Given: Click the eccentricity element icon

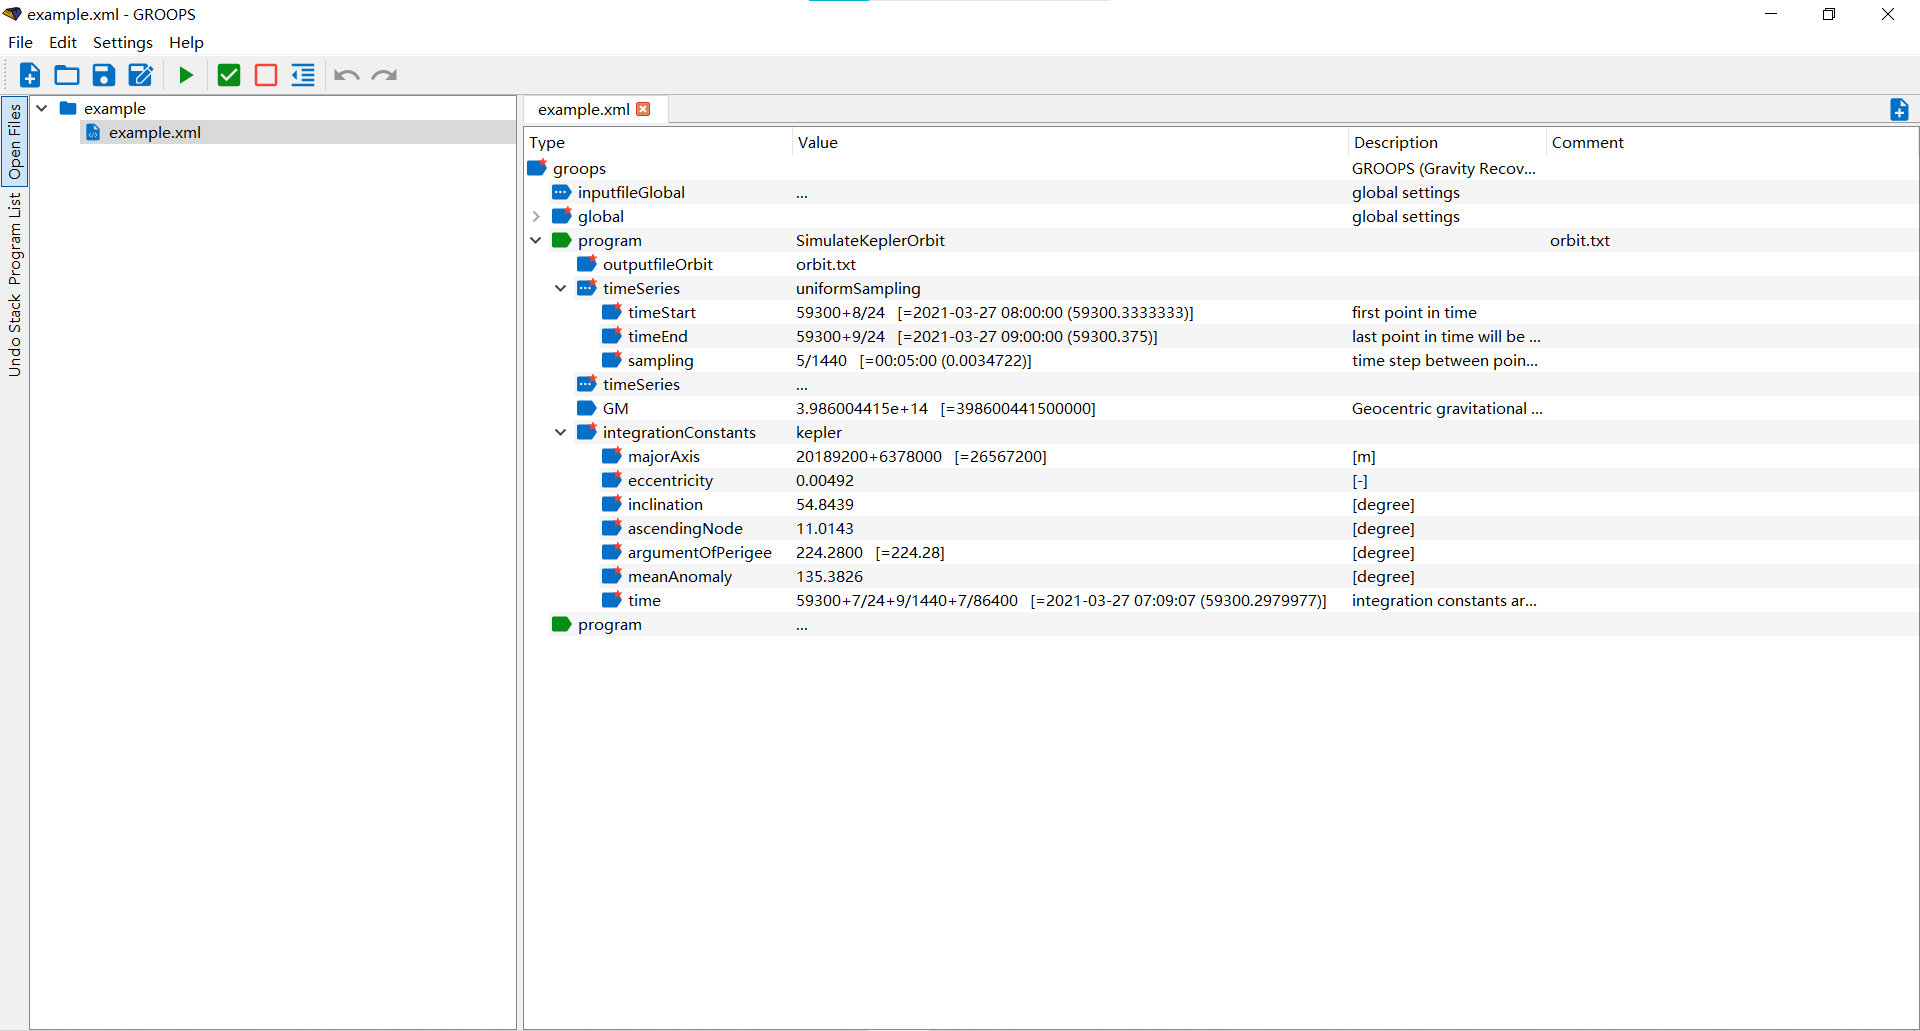Looking at the screenshot, I should 612,480.
